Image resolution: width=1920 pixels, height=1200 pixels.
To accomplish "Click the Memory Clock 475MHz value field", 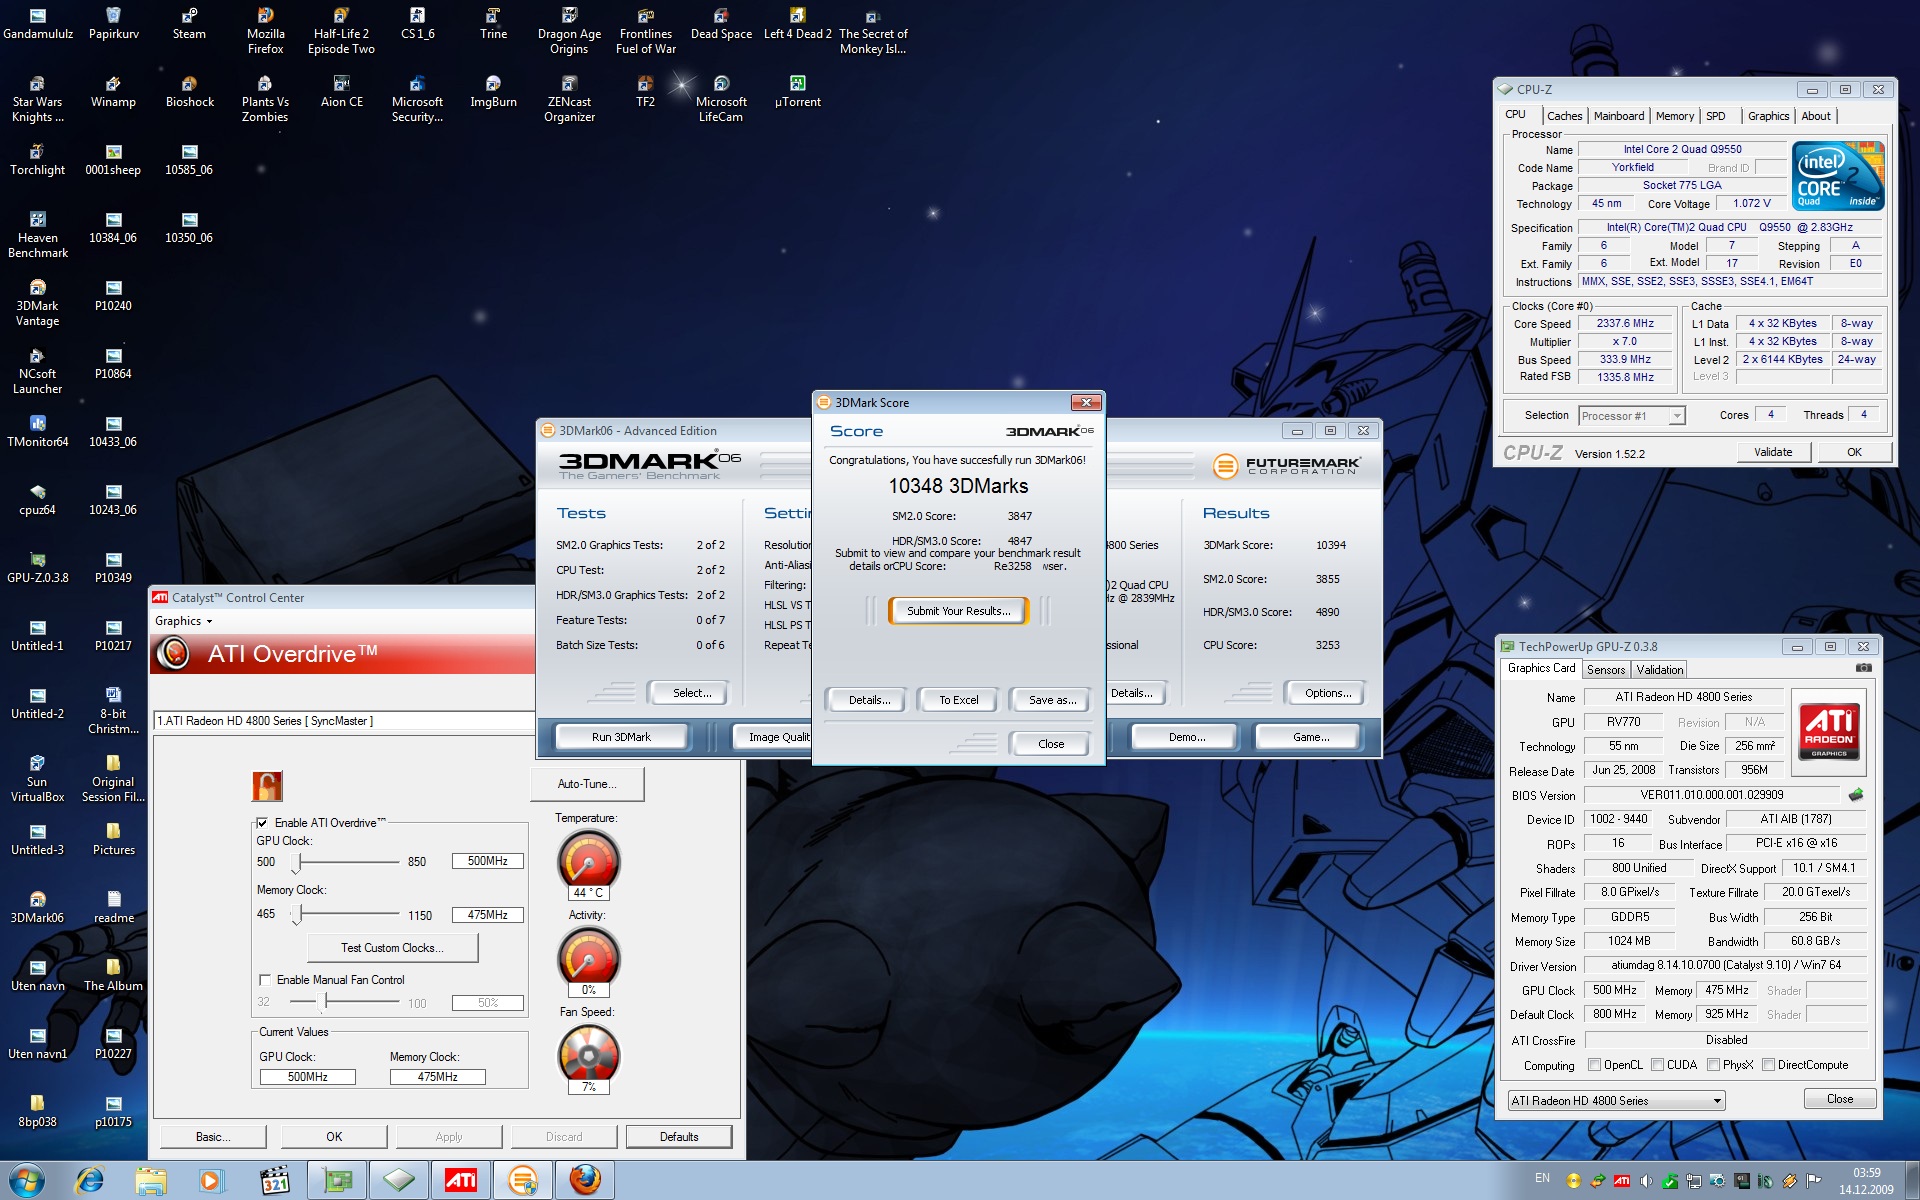I will 487,915.
